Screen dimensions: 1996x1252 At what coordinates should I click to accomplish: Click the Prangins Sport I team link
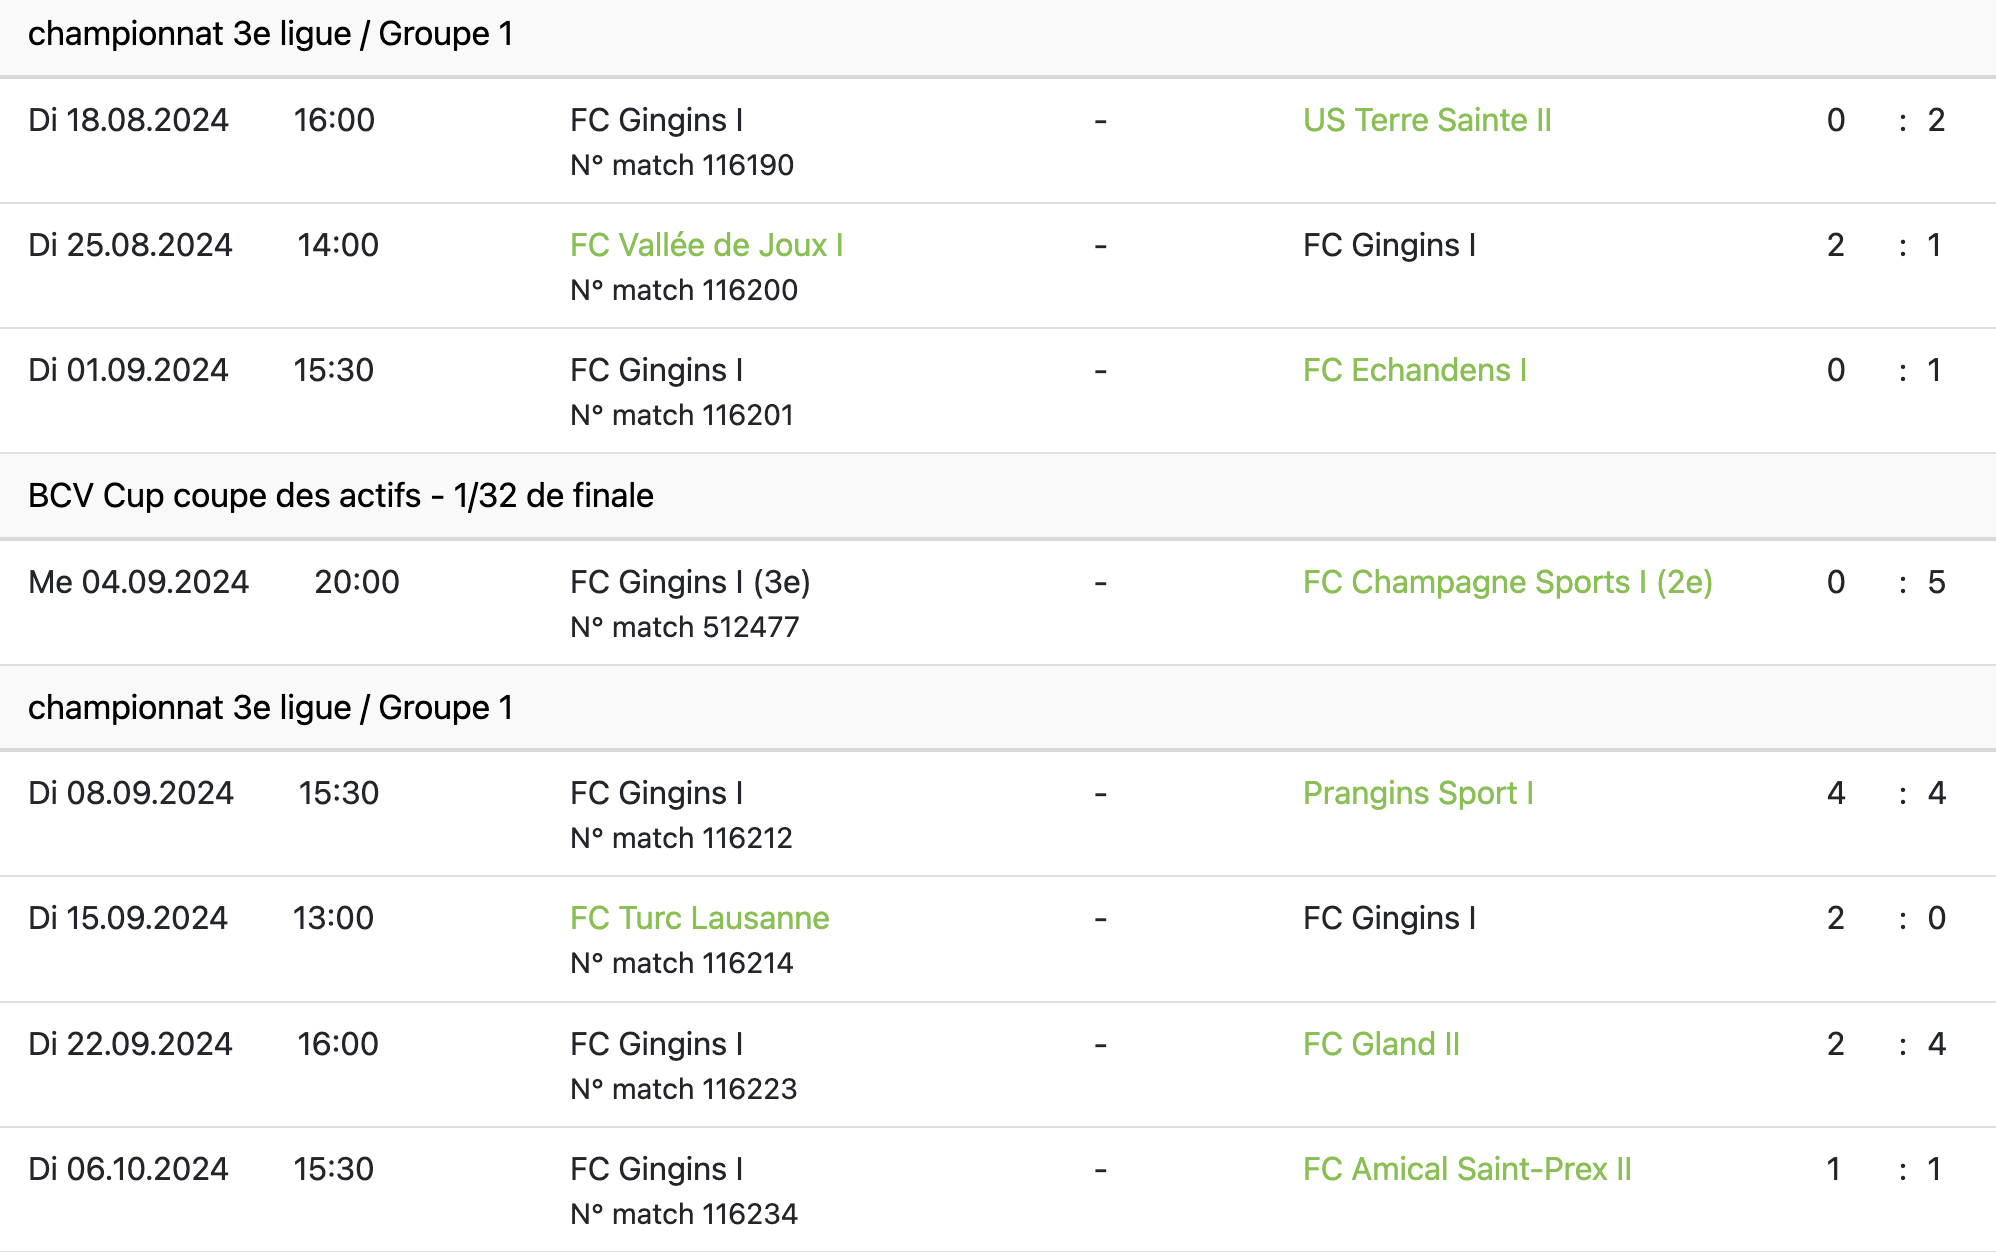click(x=1417, y=793)
